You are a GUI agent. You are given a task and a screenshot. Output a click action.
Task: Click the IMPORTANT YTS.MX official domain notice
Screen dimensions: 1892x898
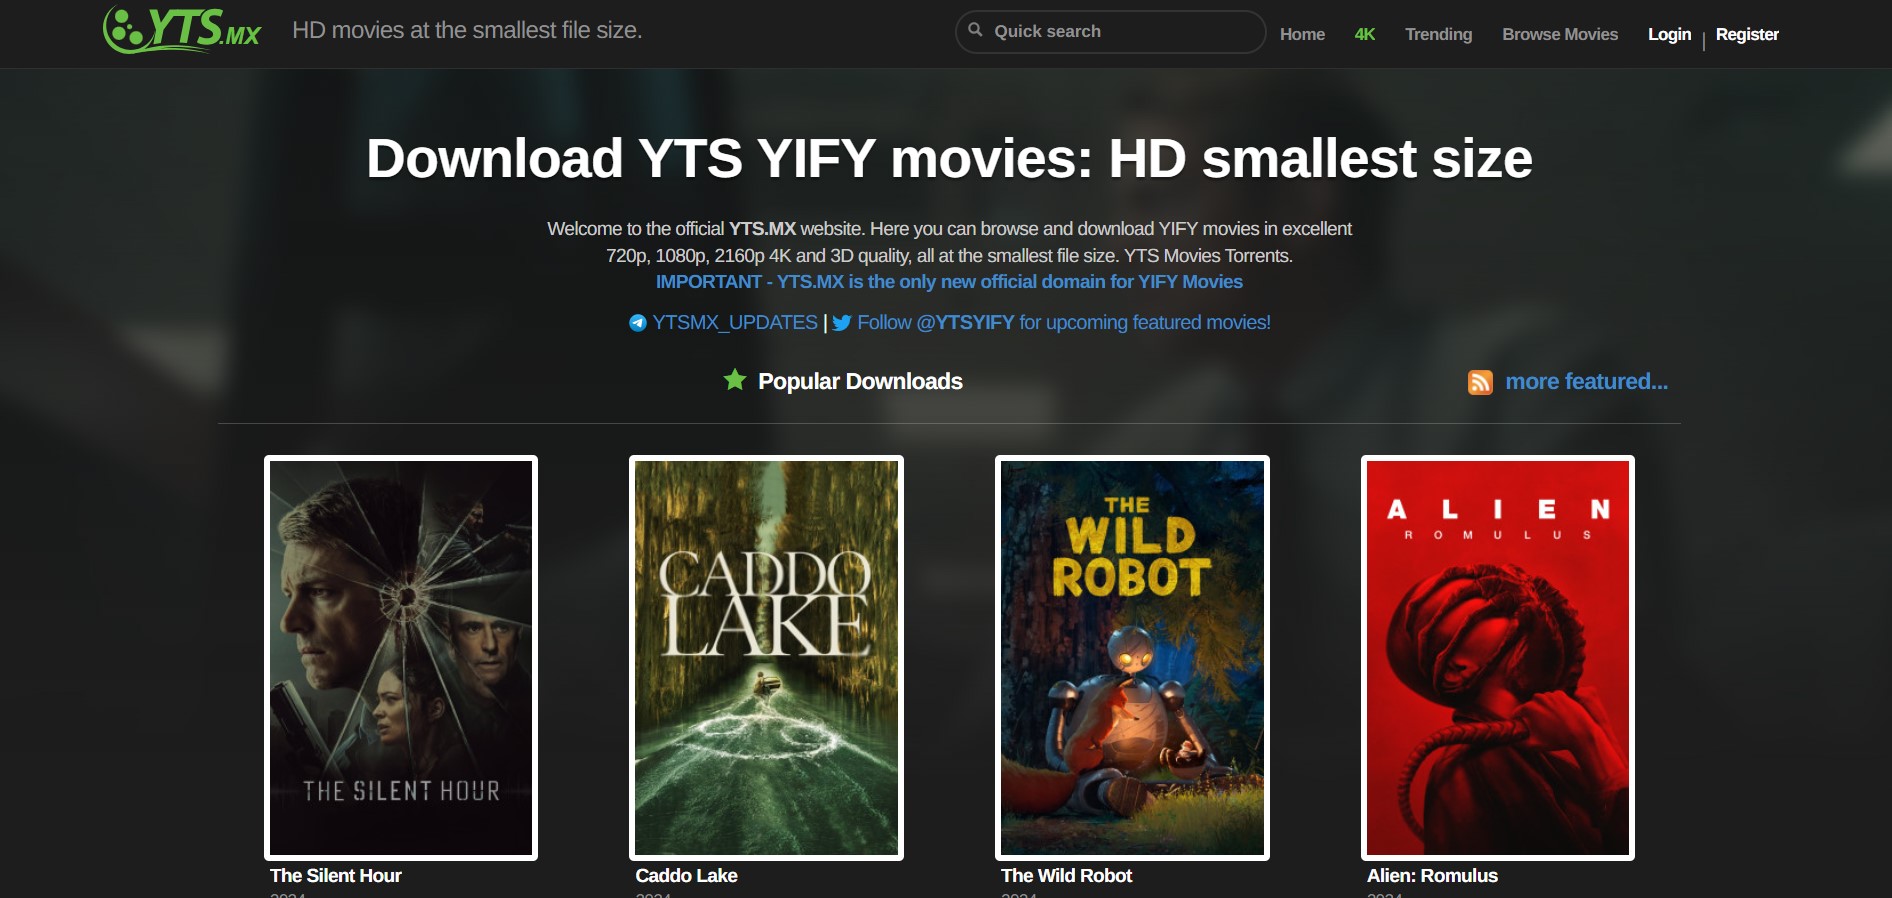[949, 282]
